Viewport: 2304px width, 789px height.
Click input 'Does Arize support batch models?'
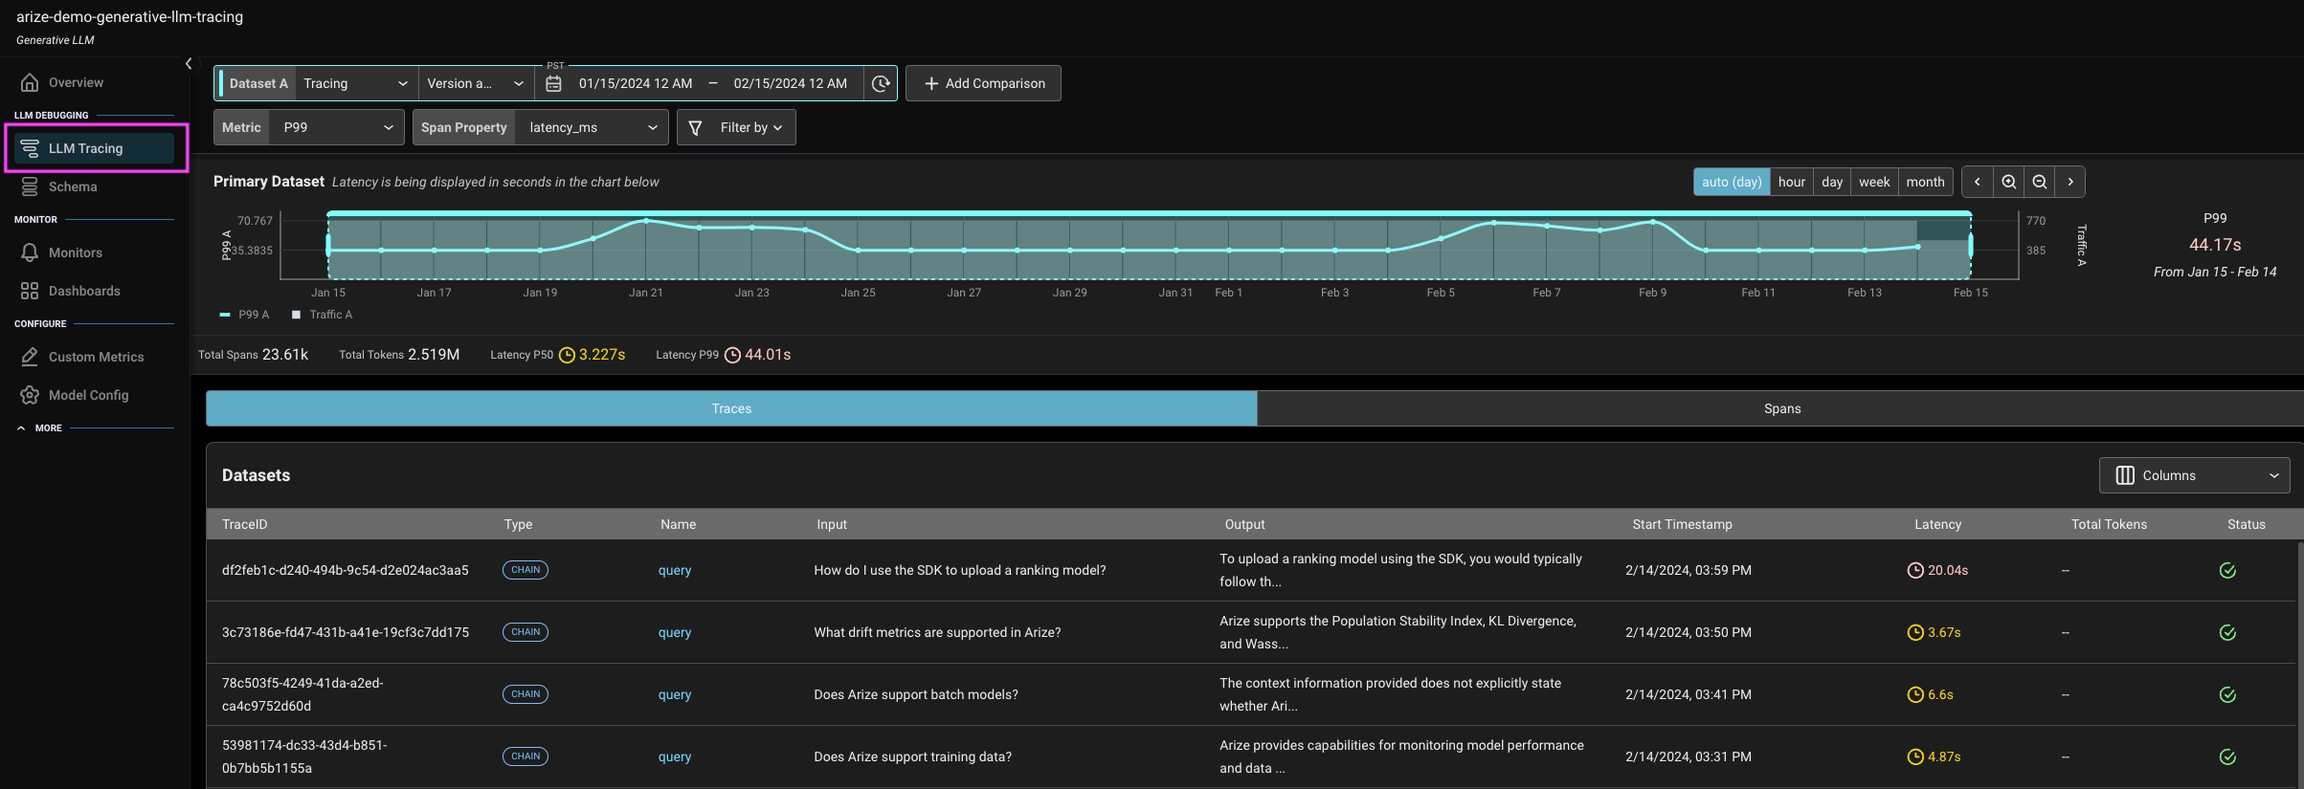pos(916,694)
